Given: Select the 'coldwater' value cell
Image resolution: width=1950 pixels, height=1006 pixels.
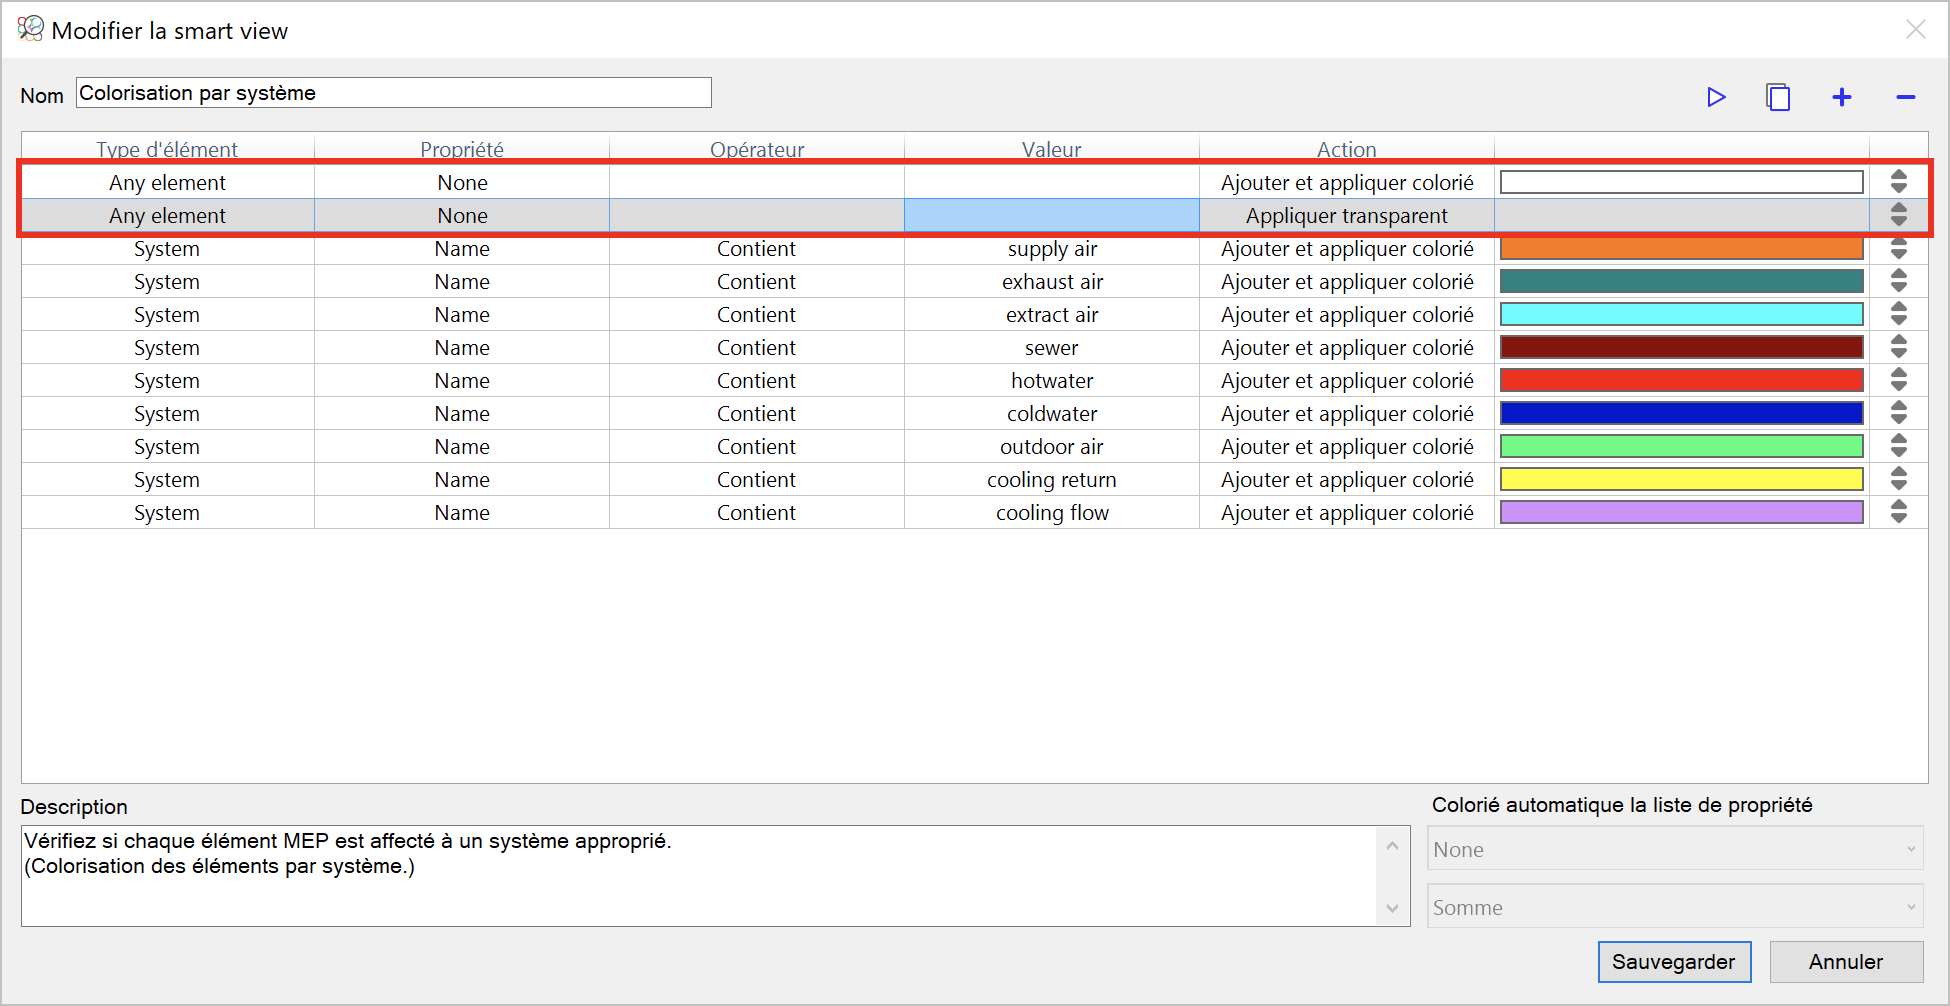Looking at the screenshot, I should [x=1052, y=413].
